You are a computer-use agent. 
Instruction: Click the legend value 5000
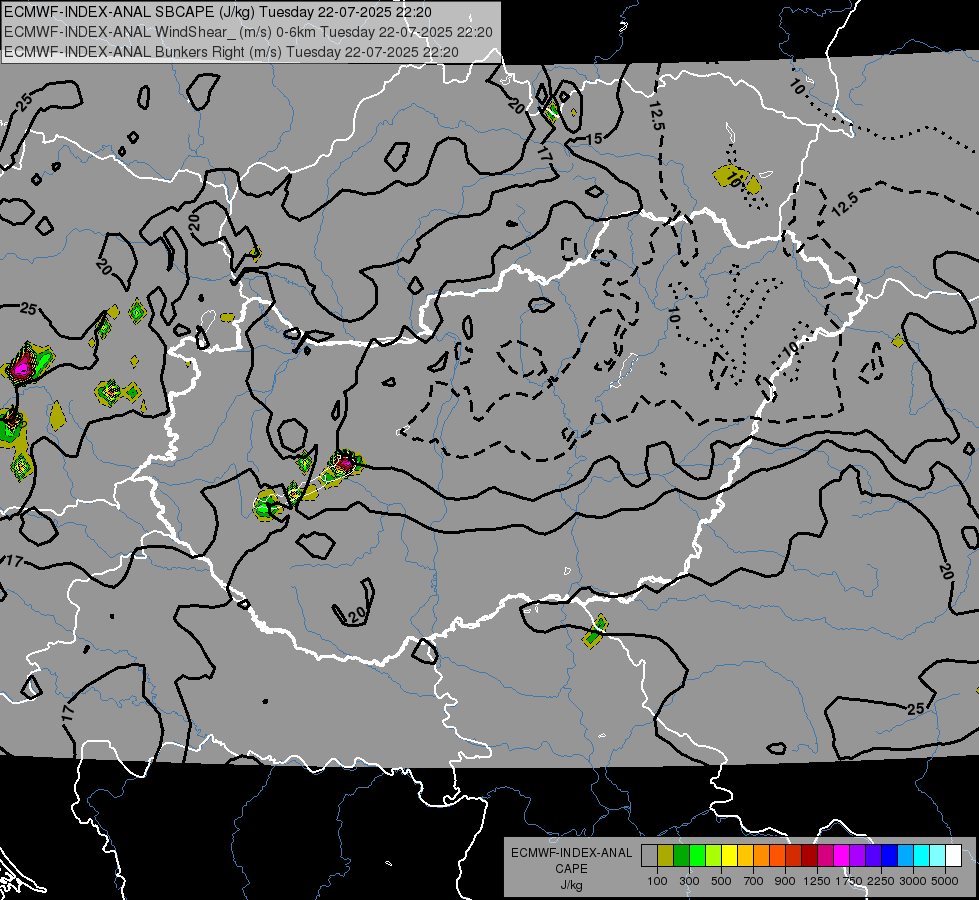(x=945, y=881)
